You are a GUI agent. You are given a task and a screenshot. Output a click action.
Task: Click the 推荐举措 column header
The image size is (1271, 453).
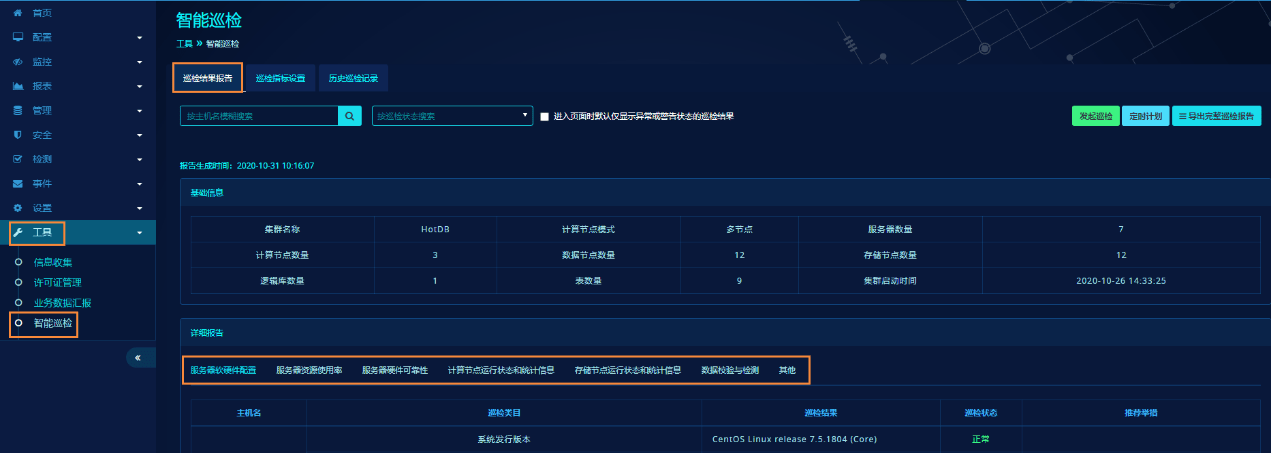[1141, 412]
